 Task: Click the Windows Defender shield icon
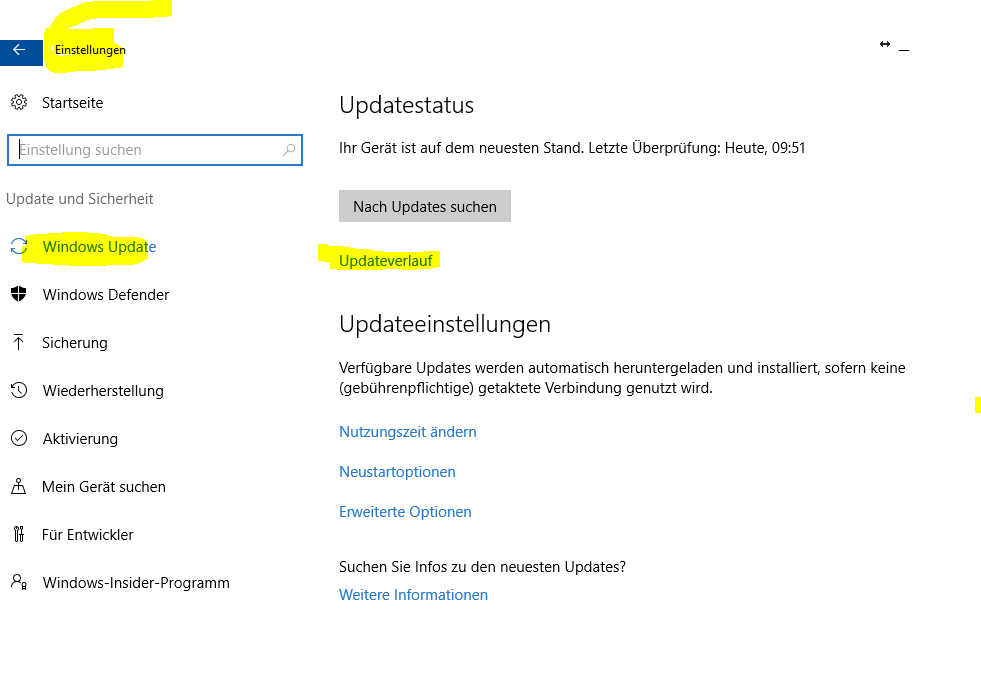(x=19, y=294)
